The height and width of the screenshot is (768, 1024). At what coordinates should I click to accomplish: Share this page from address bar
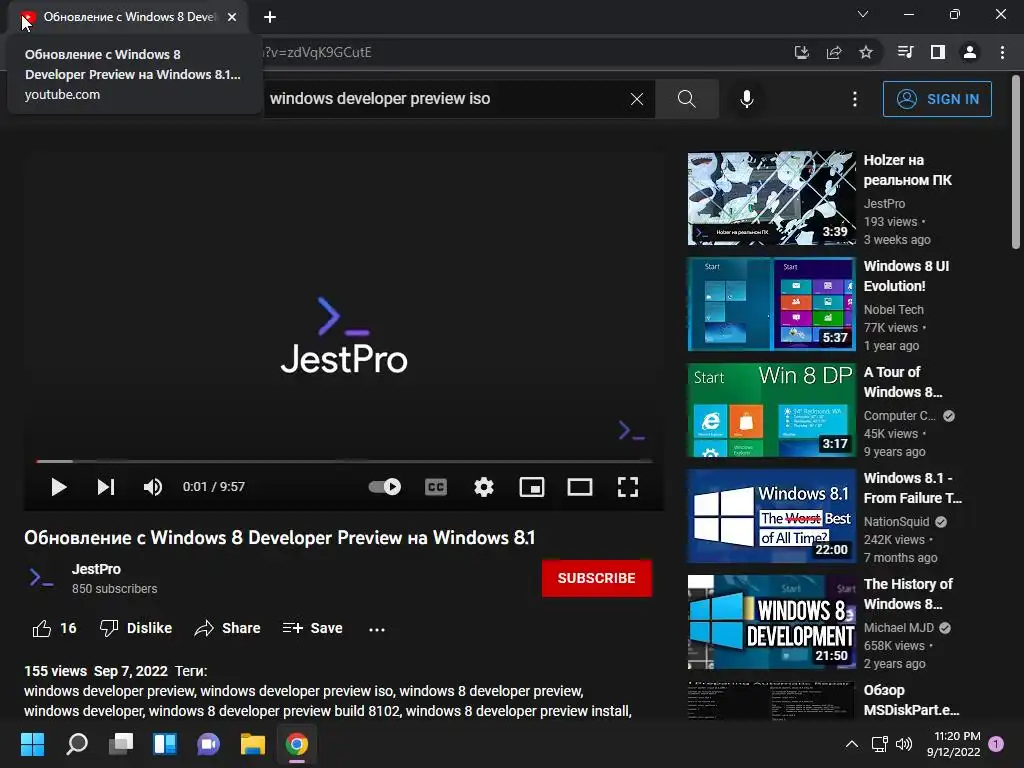pyautogui.click(x=834, y=52)
